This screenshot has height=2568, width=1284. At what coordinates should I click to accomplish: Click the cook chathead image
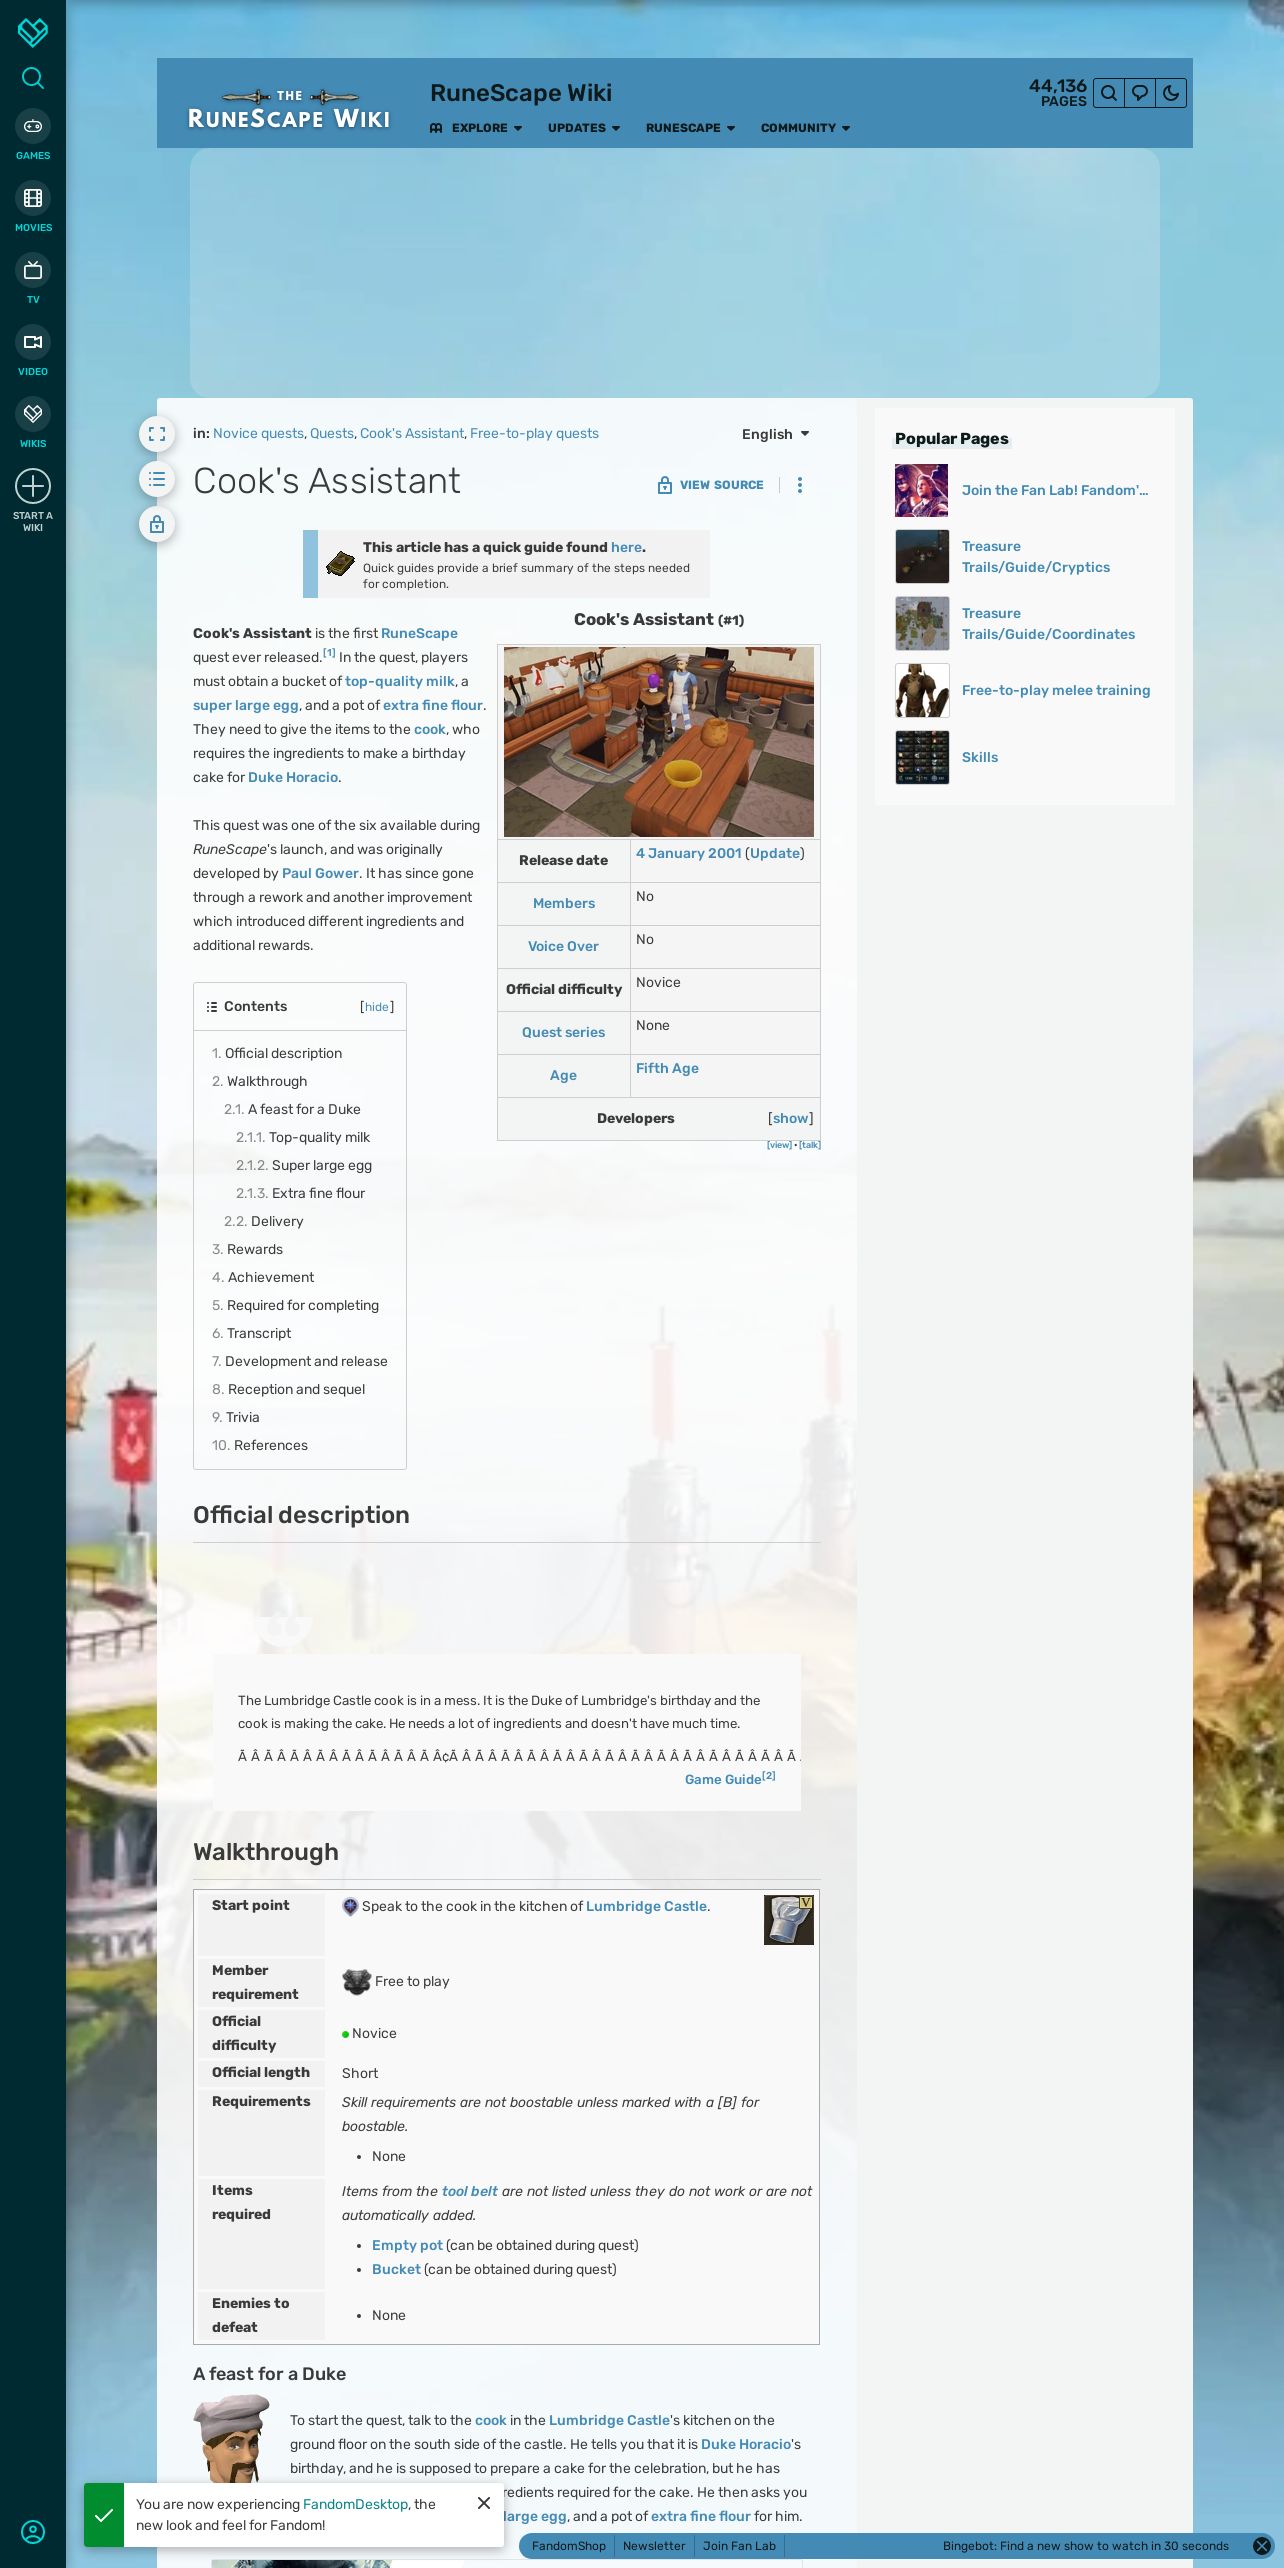[232, 2441]
